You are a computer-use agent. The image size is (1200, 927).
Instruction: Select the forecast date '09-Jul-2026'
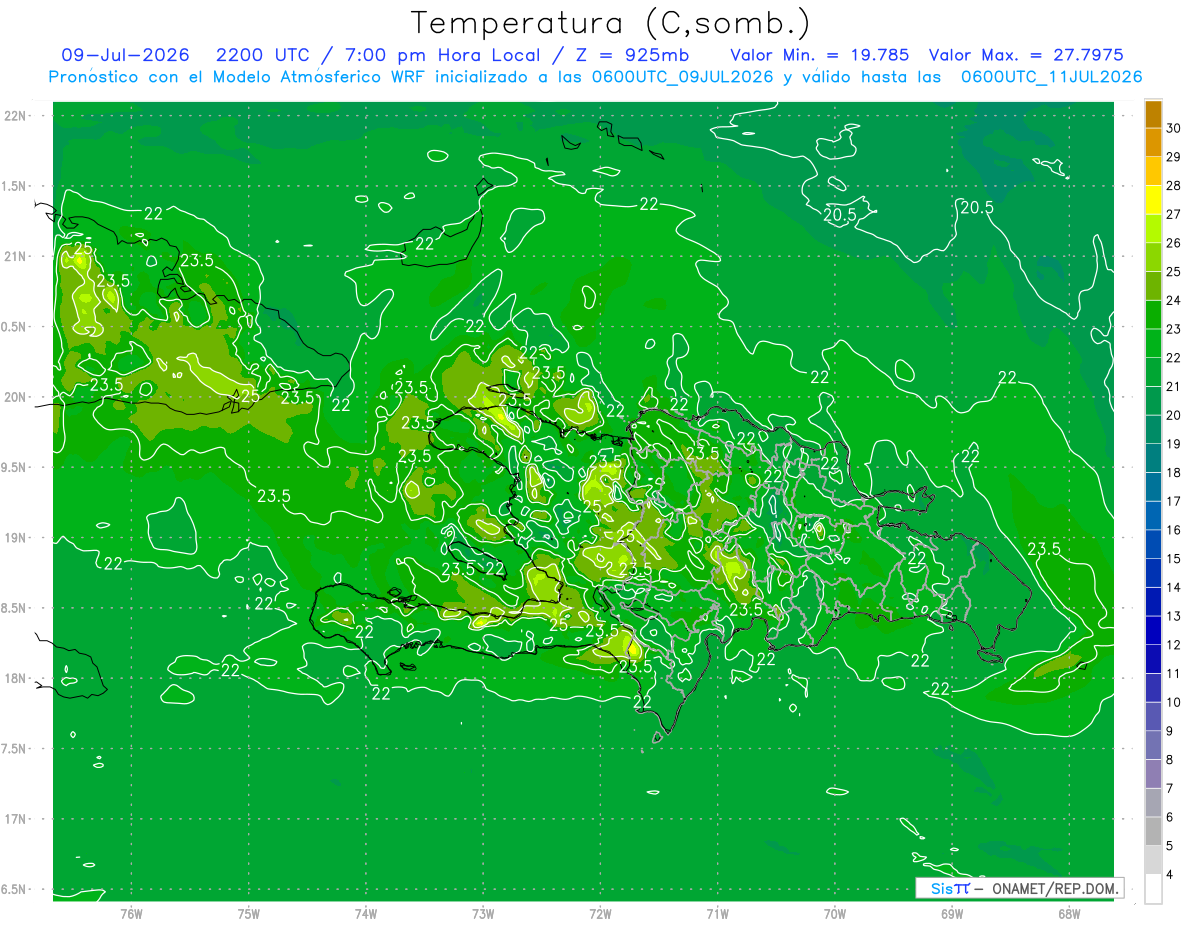point(125,55)
